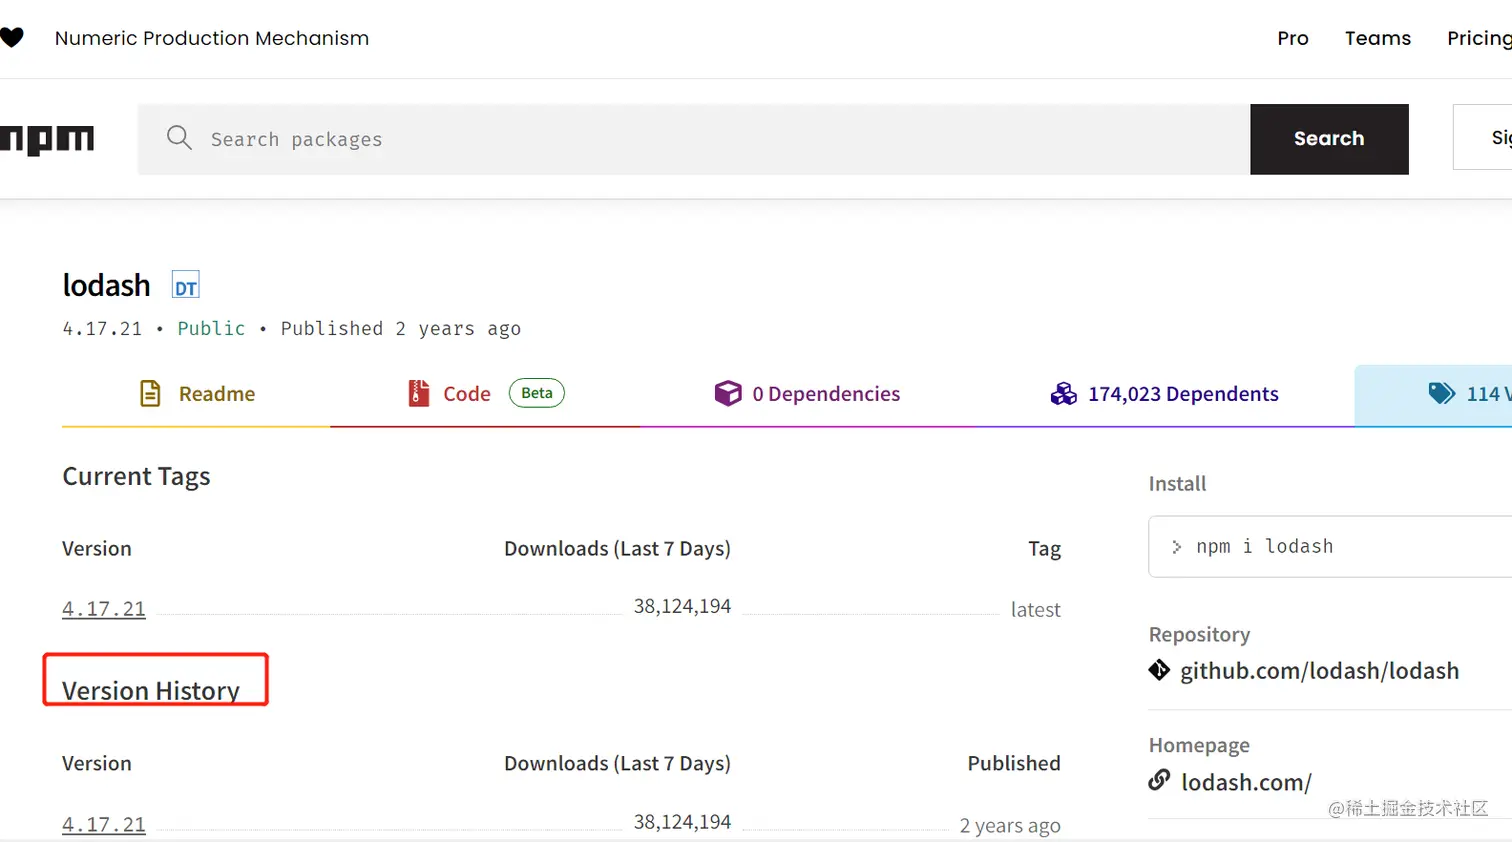Switch to the Code tab
Viewport: 1512px width, 842px height.
click(485, 394)
